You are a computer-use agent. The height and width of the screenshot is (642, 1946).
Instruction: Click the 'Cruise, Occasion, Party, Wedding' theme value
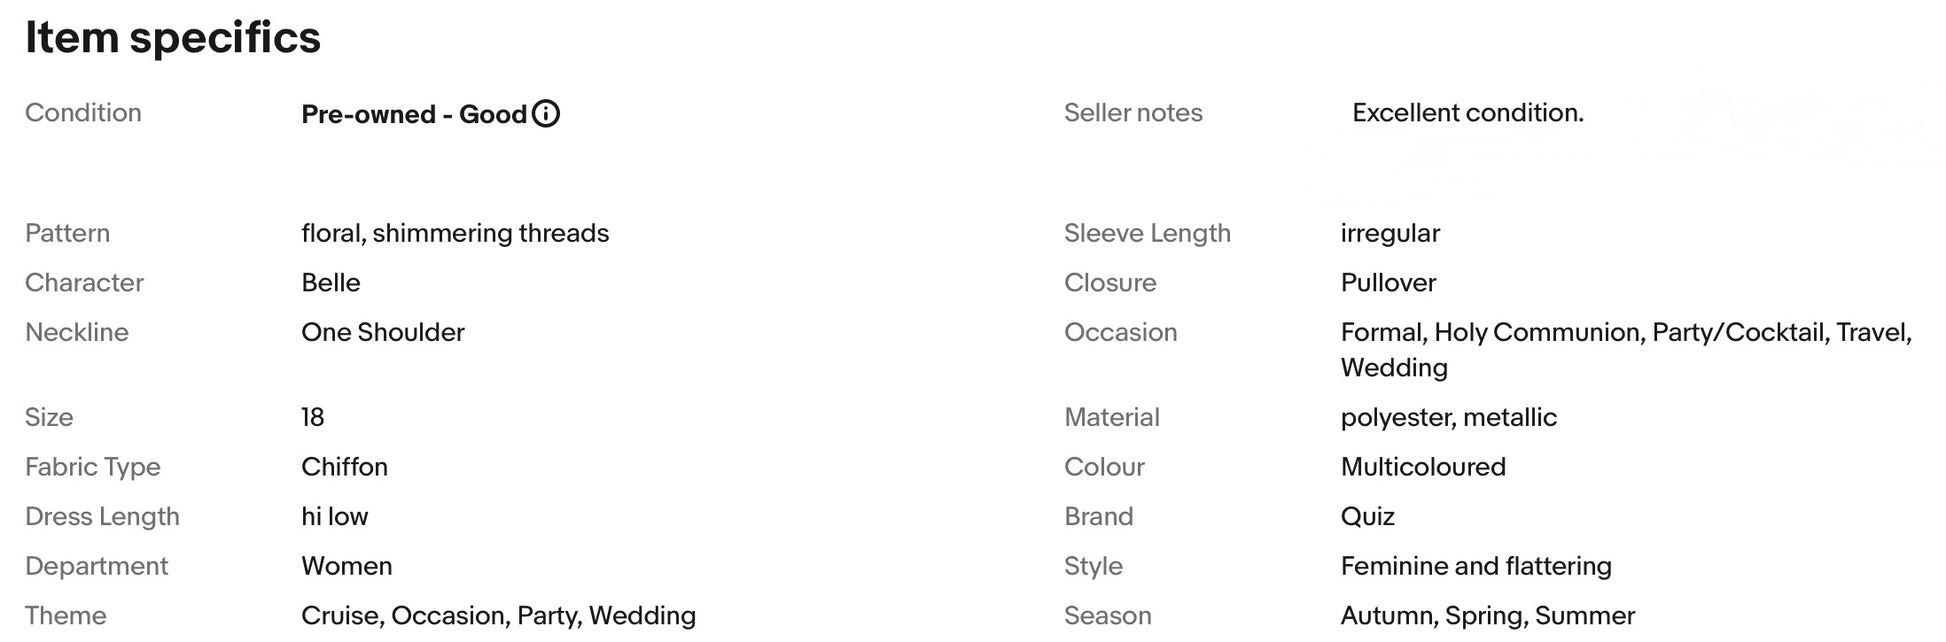click(499, 616)
